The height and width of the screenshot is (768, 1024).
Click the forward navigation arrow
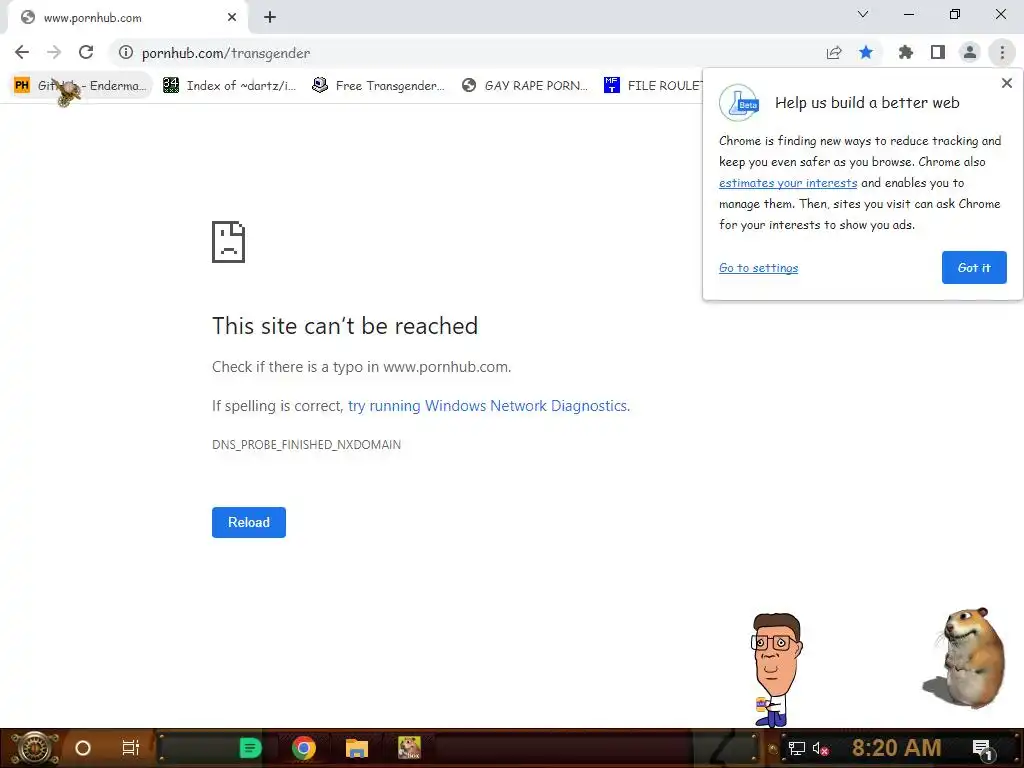54,52
